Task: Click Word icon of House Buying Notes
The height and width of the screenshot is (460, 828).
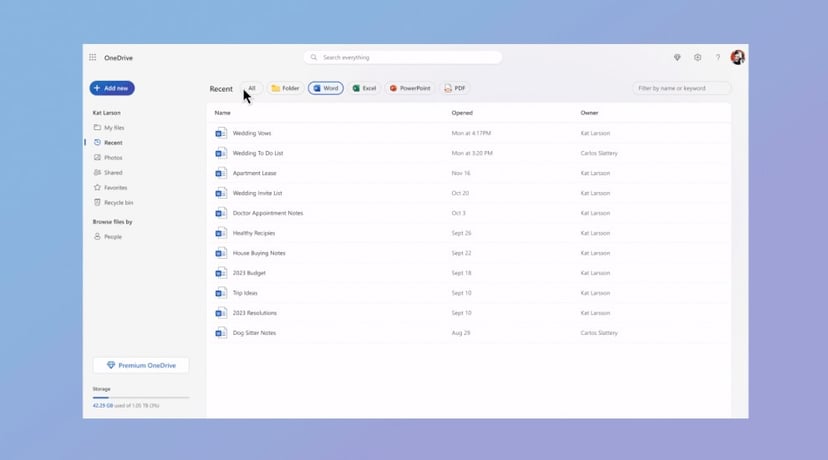Action: click(x=221, y=253)
